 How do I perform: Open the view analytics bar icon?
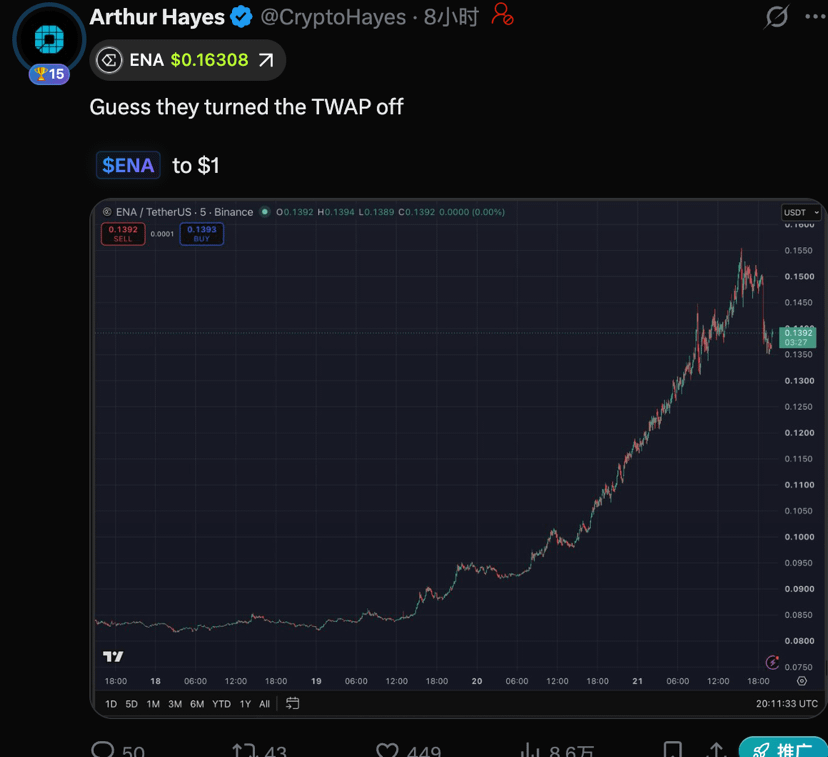click(530, 750)
